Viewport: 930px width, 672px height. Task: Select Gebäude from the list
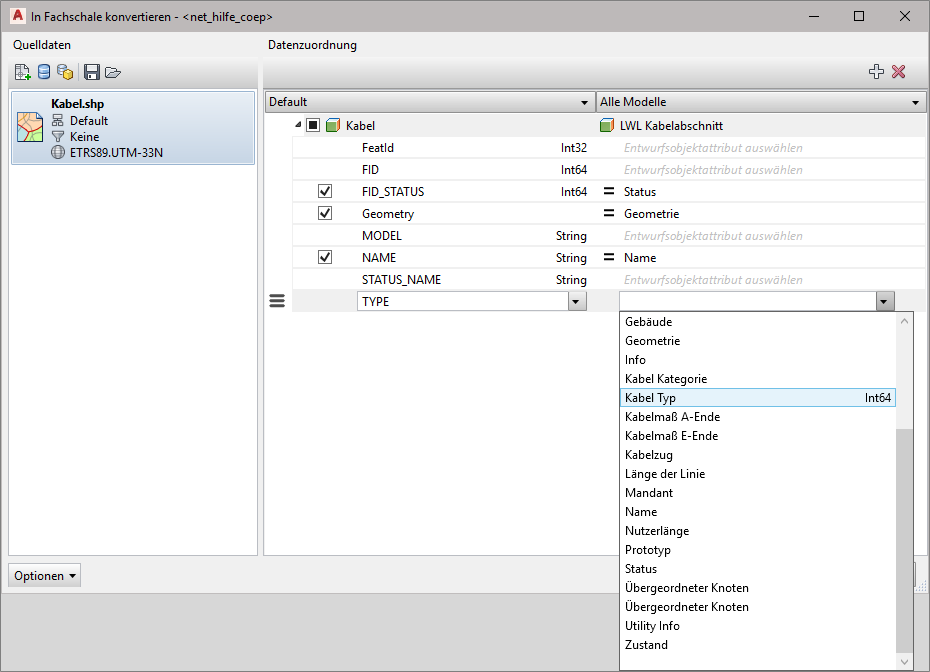pos(757,321)
